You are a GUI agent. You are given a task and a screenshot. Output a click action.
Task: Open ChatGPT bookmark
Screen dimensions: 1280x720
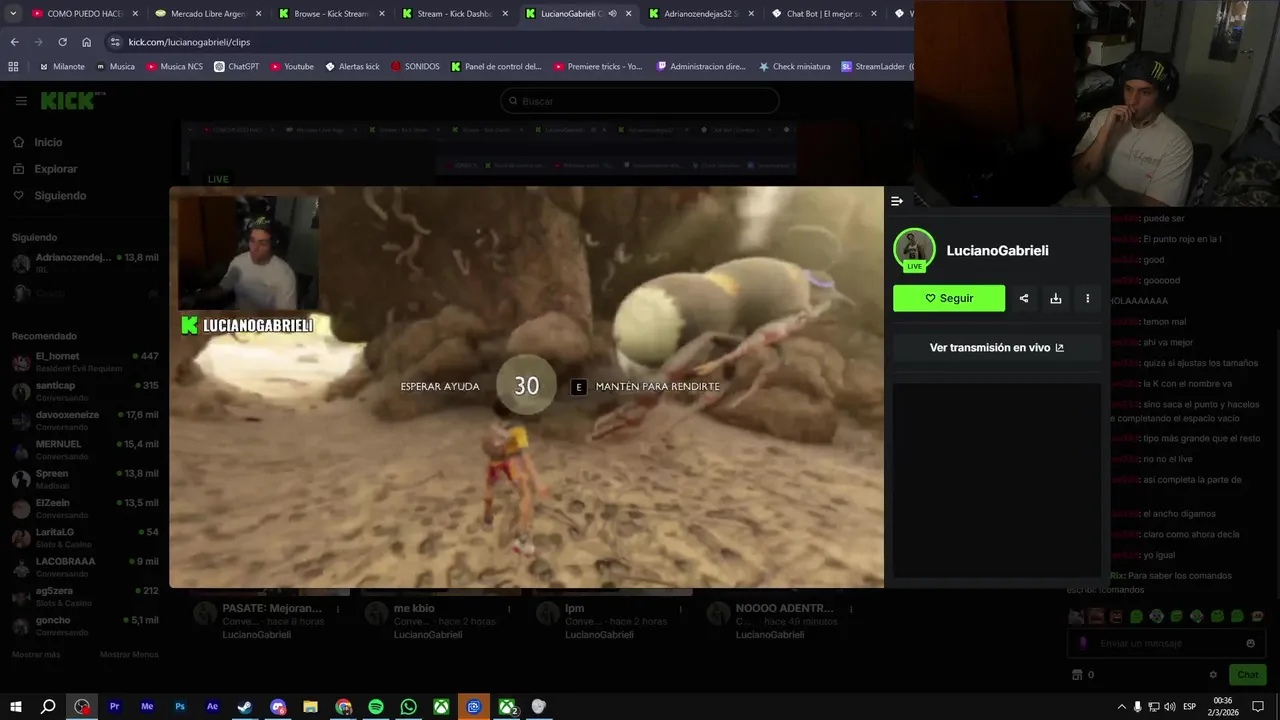coord(236,67)
